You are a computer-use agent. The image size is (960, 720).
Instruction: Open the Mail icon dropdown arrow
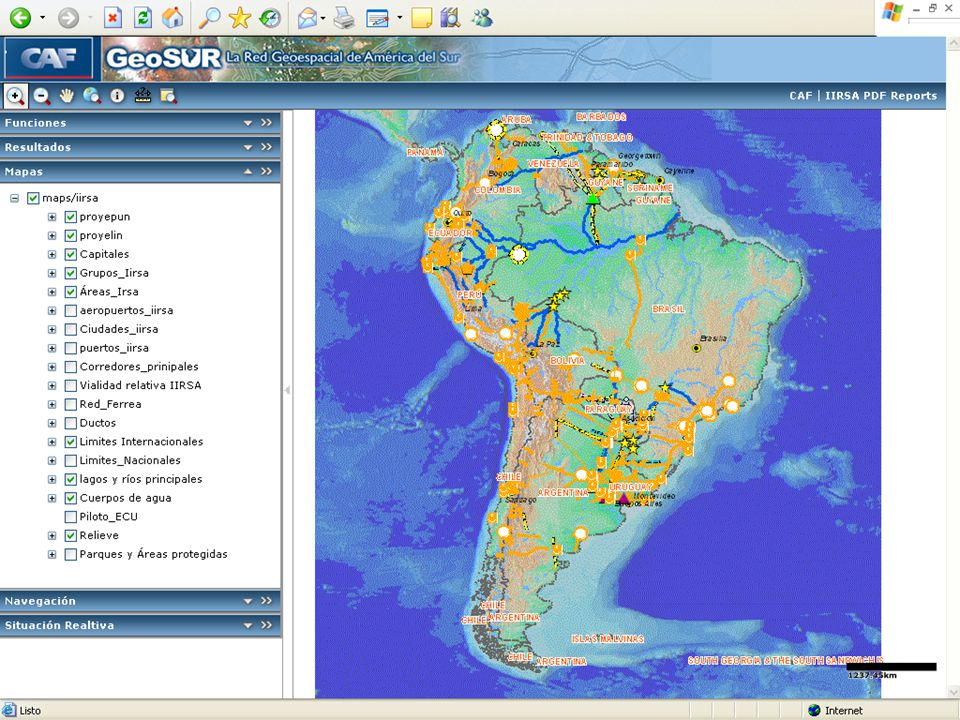click(323, 18)
